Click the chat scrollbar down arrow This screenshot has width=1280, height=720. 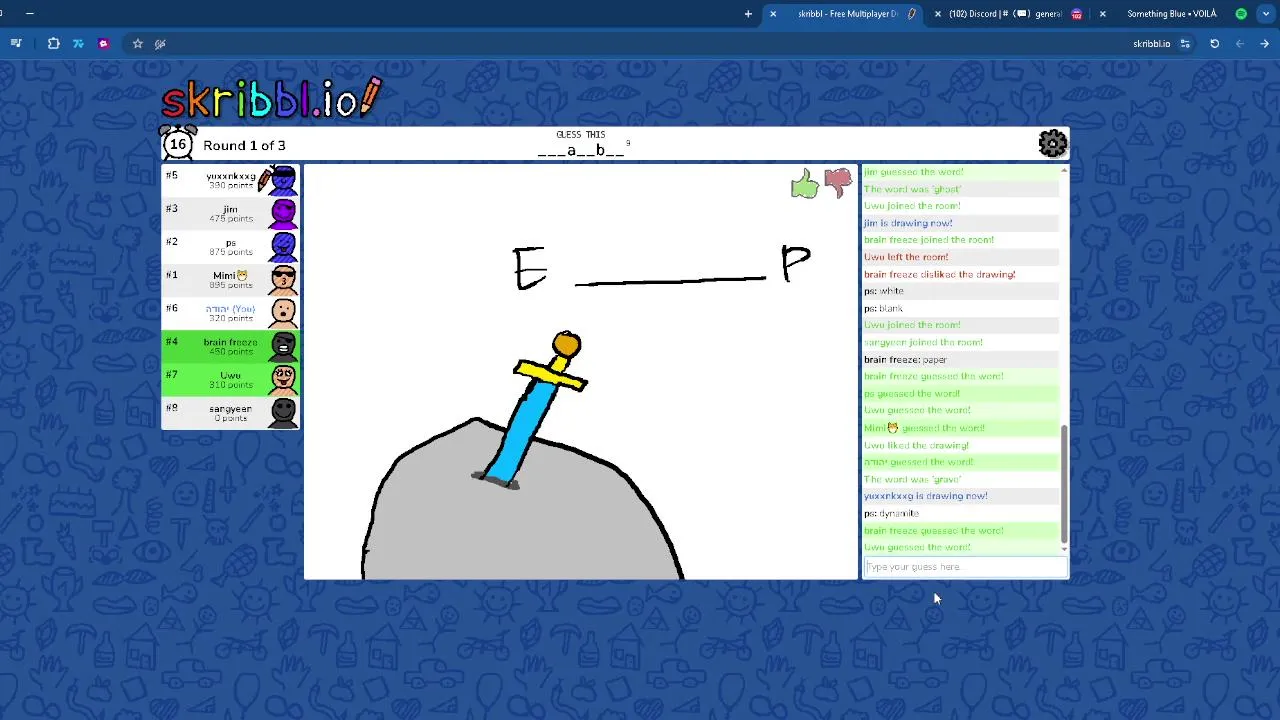pyautogui.click(x=1064, y=550)
